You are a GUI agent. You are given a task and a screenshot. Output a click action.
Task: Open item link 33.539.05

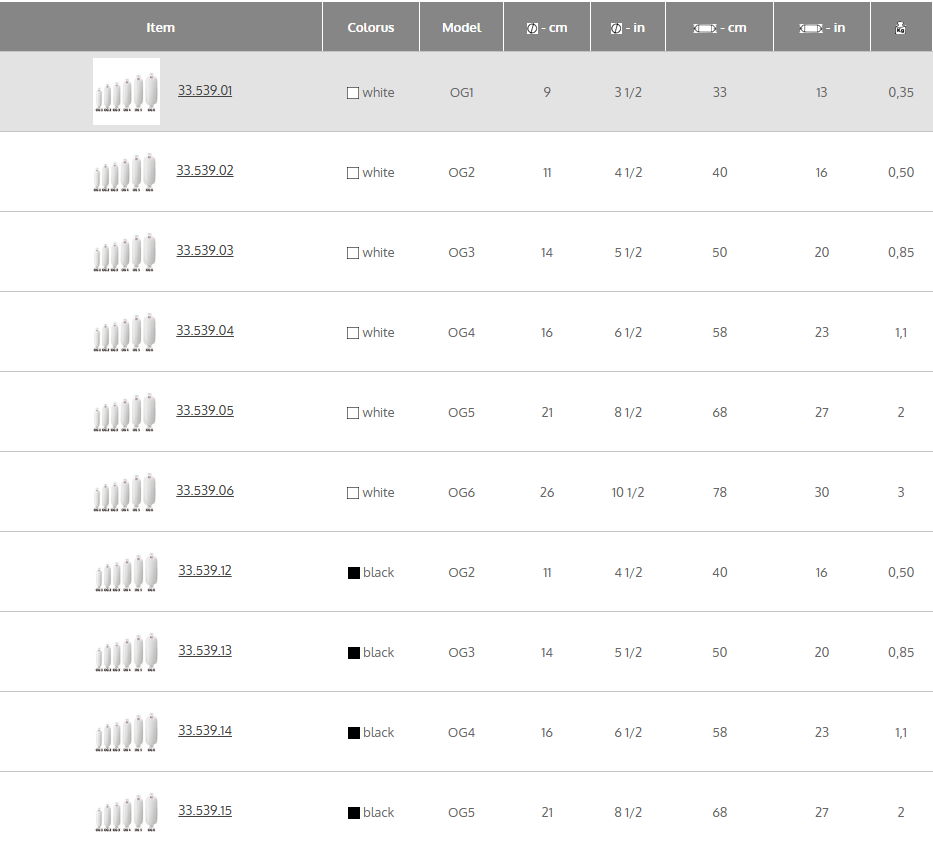(205, 411)
